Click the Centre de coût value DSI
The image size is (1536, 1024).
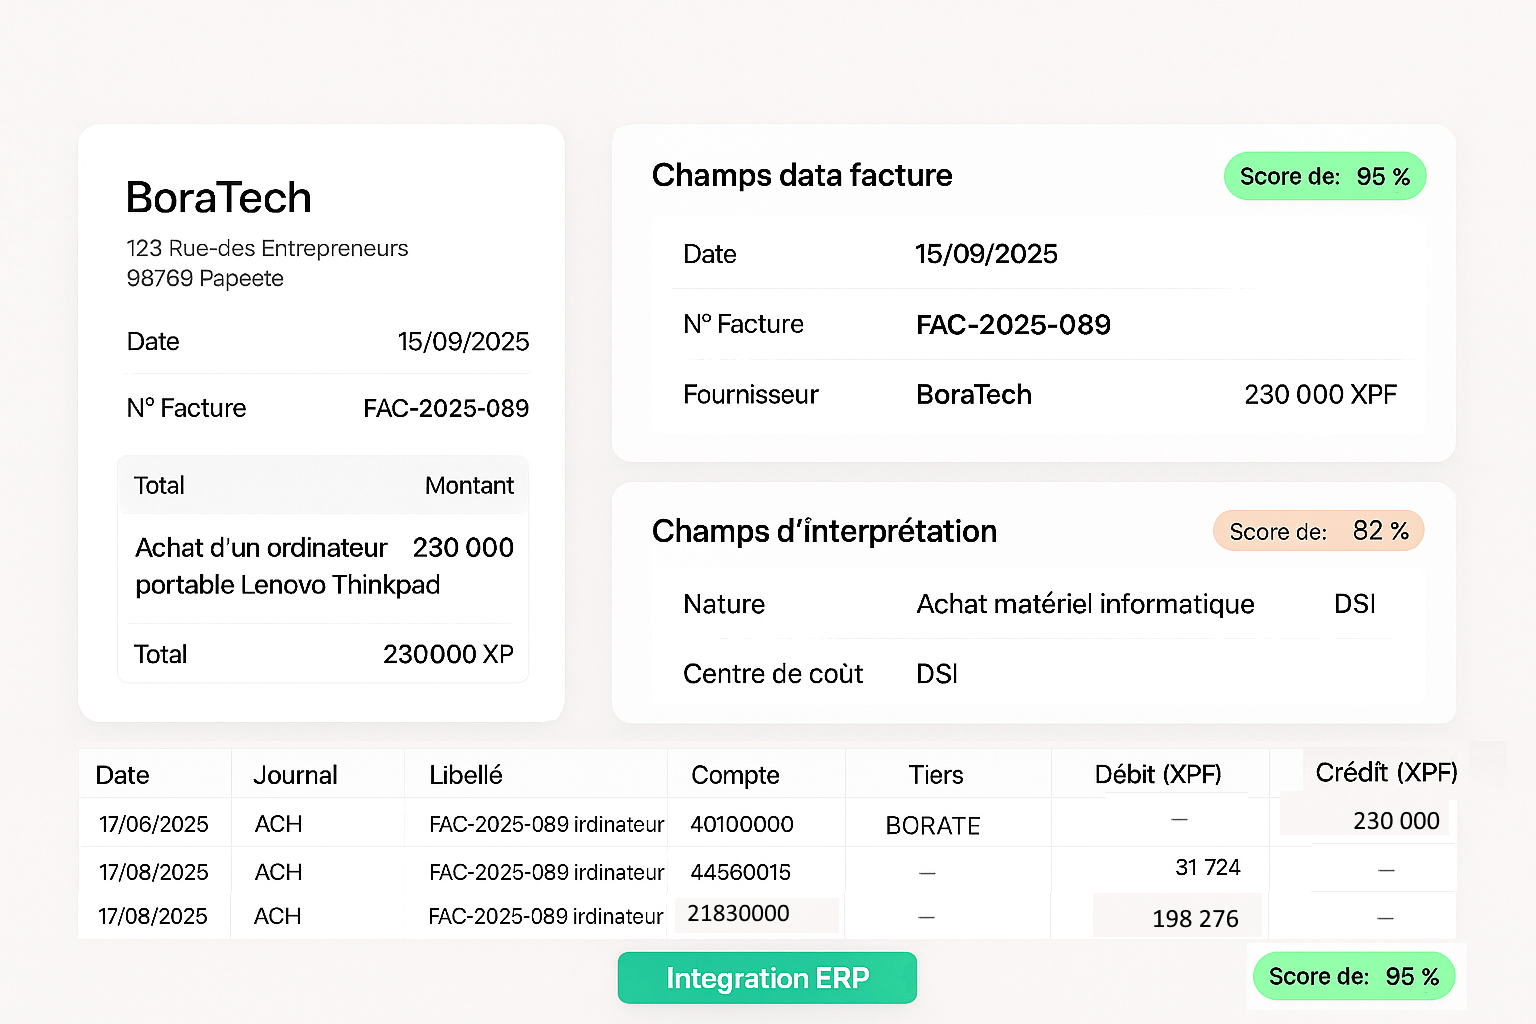tap(937, 674)
